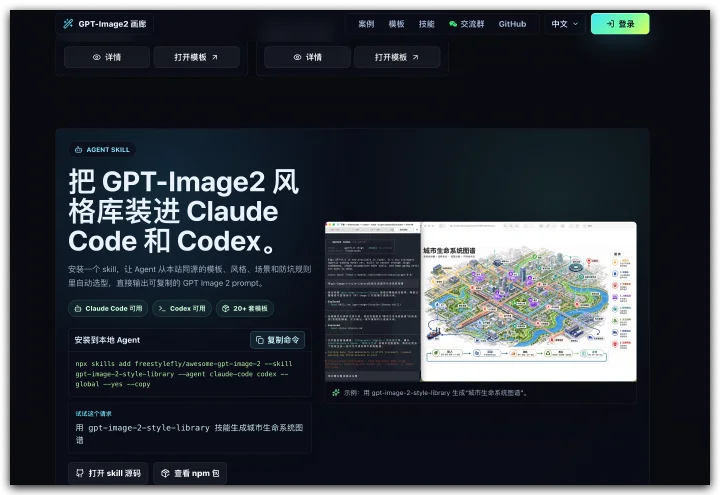Click the npx skills add command text

[184, 374]
